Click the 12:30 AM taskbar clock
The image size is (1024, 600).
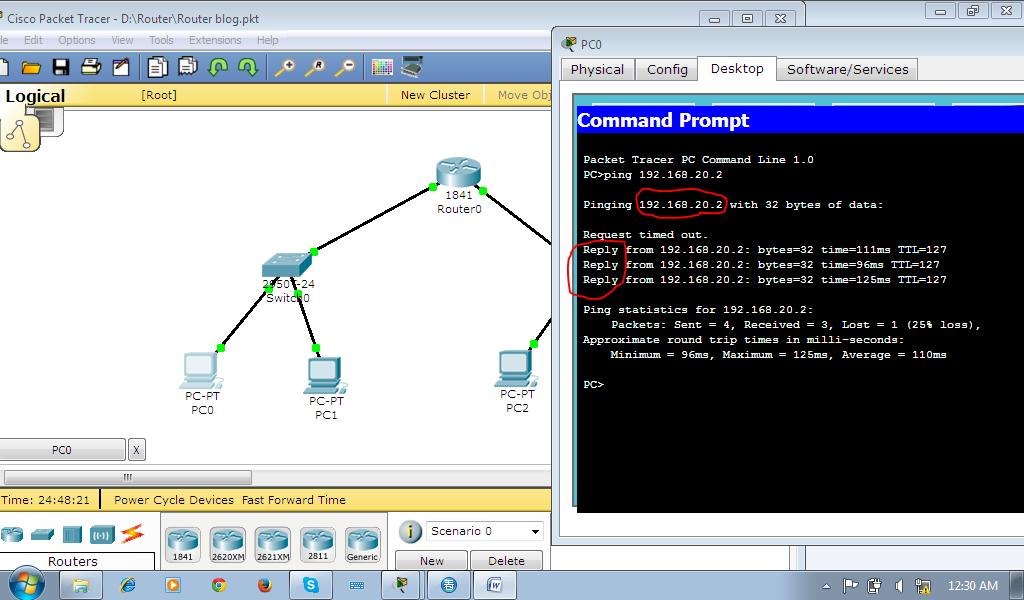(972, 586)
